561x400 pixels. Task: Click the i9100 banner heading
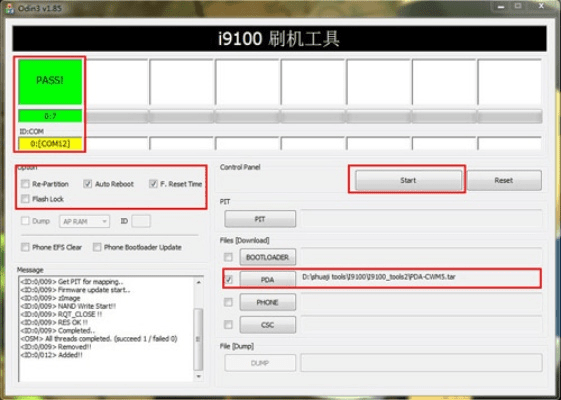point(279,38)
